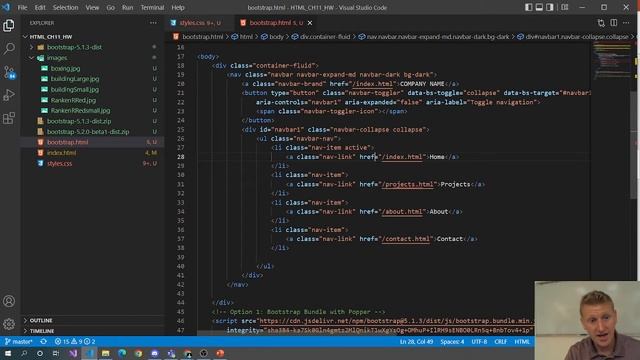Viewport: 640px width, 360px height.
Task: Open the Terminal menu
Action: pyautogui.click(x=152, y=7)
